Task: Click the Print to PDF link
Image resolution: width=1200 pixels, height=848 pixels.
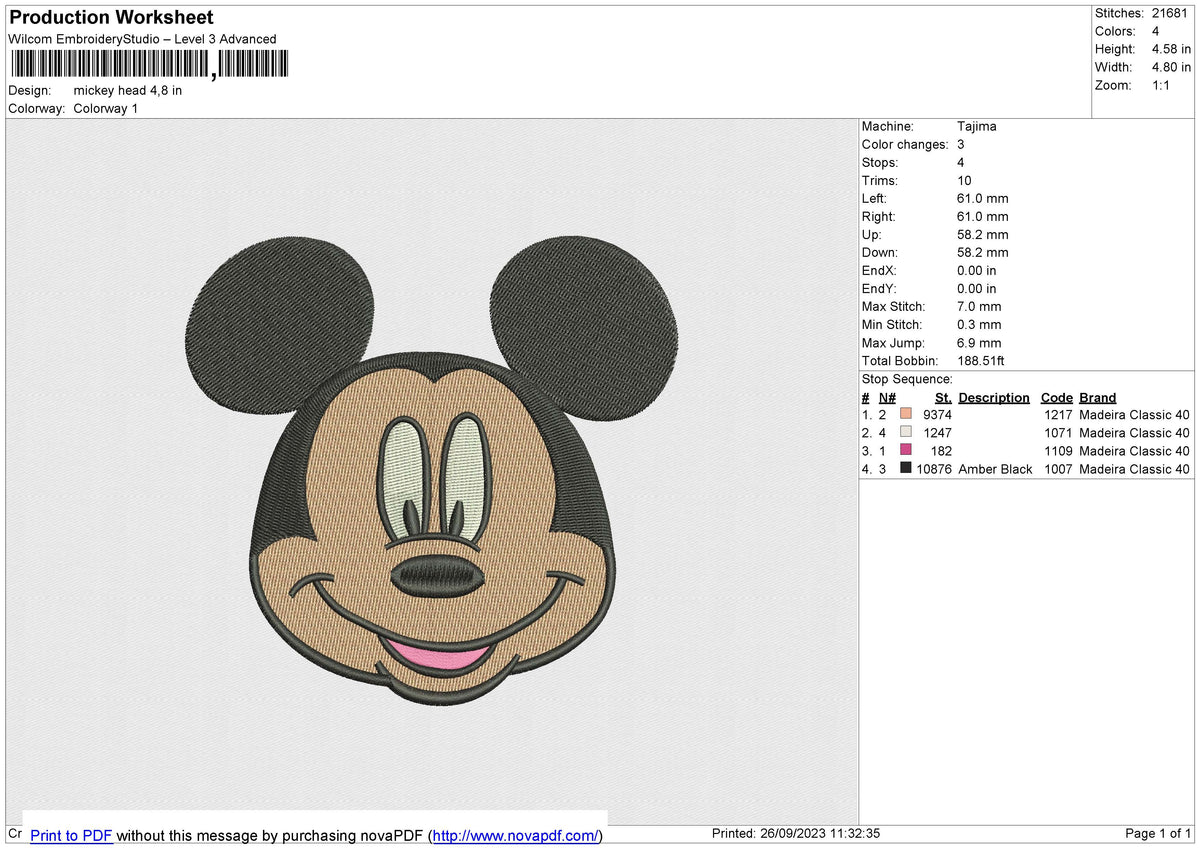Action: (72, 835)
